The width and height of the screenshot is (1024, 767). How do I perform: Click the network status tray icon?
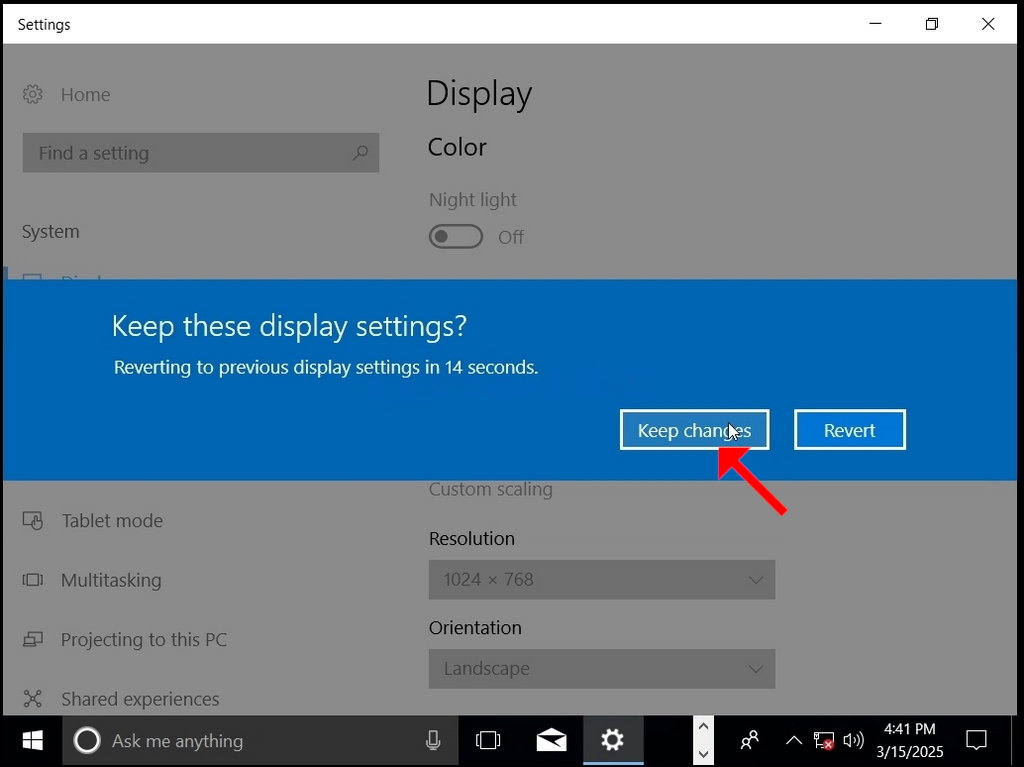point(824,740)
